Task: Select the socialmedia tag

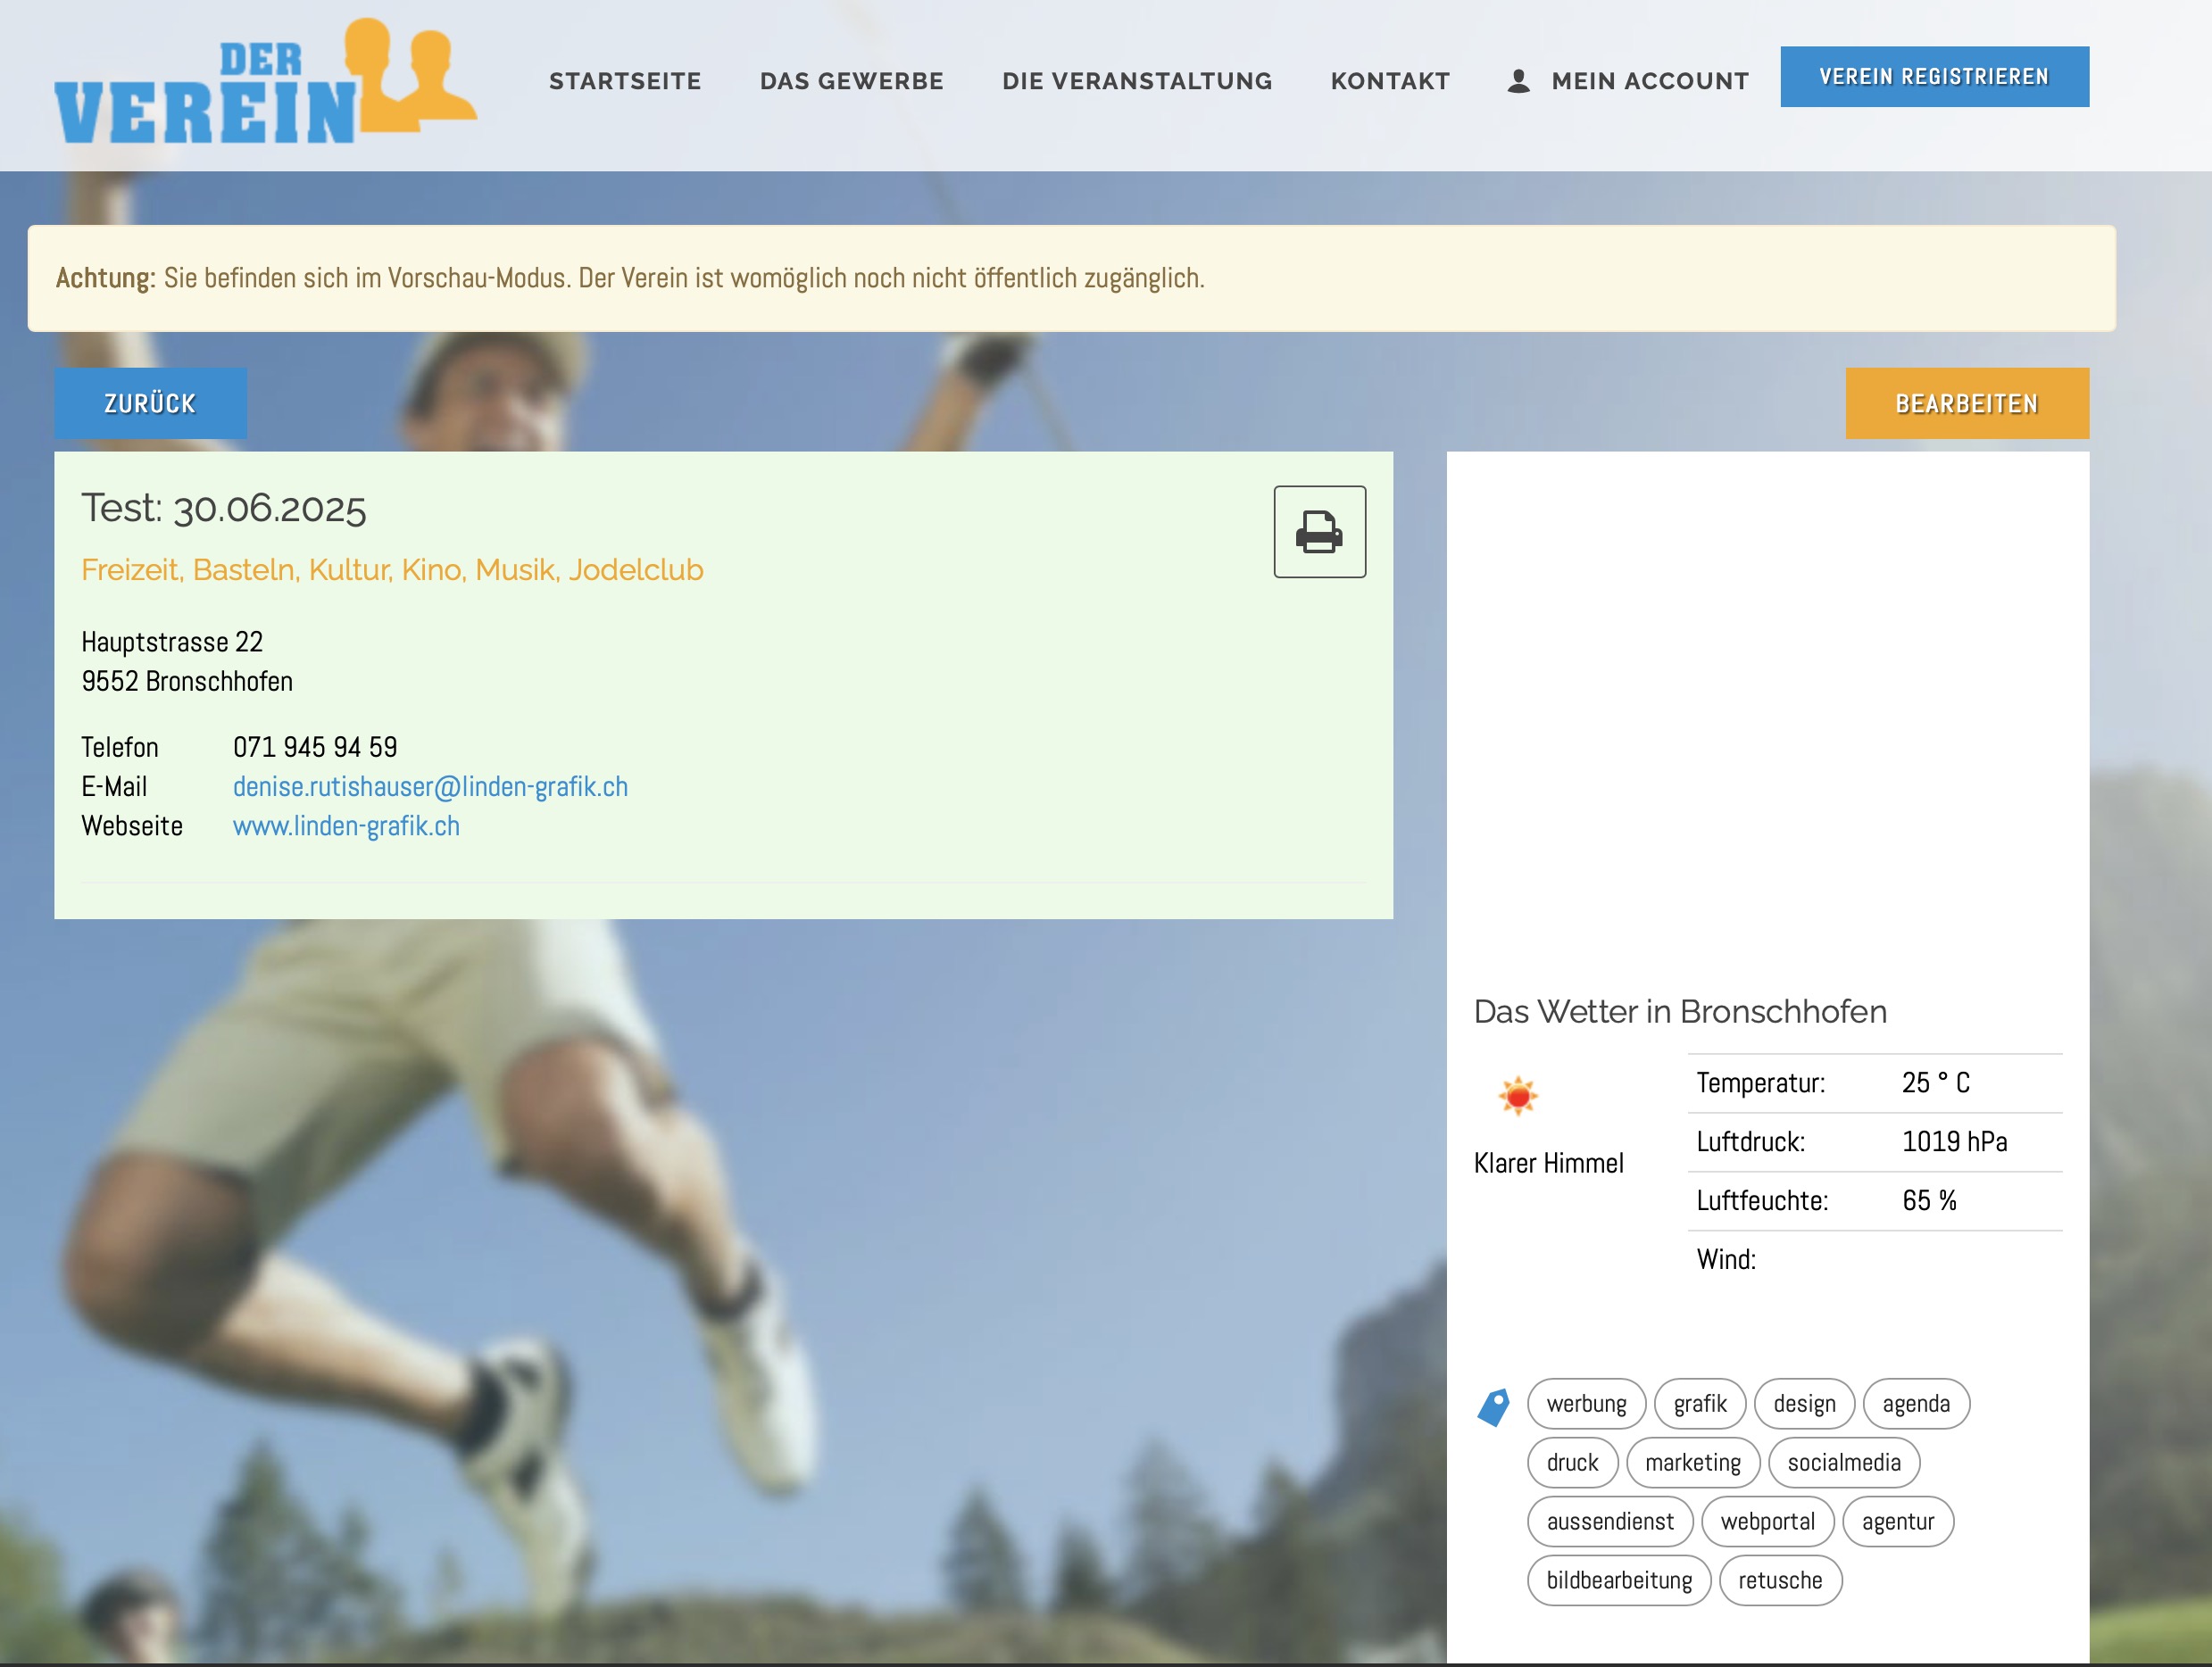Action: (1844, 1463)
